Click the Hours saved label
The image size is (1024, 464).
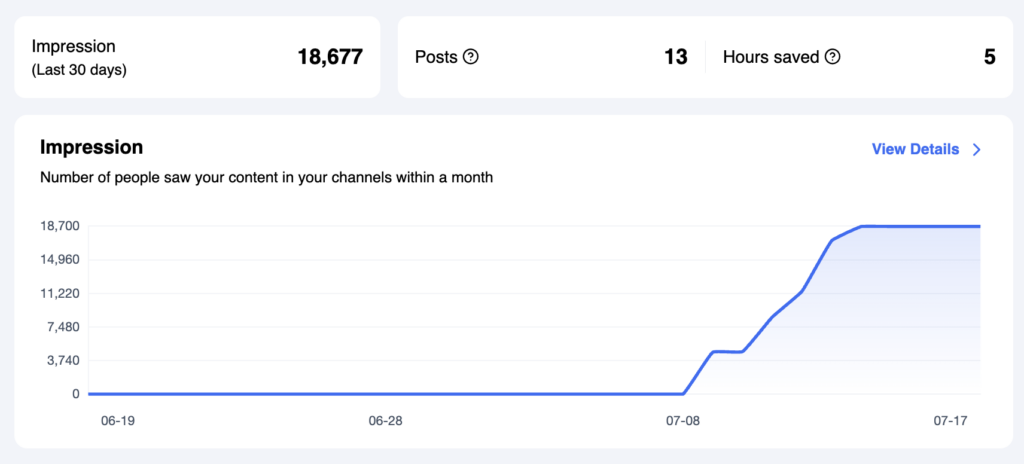(x=770, y=57)
